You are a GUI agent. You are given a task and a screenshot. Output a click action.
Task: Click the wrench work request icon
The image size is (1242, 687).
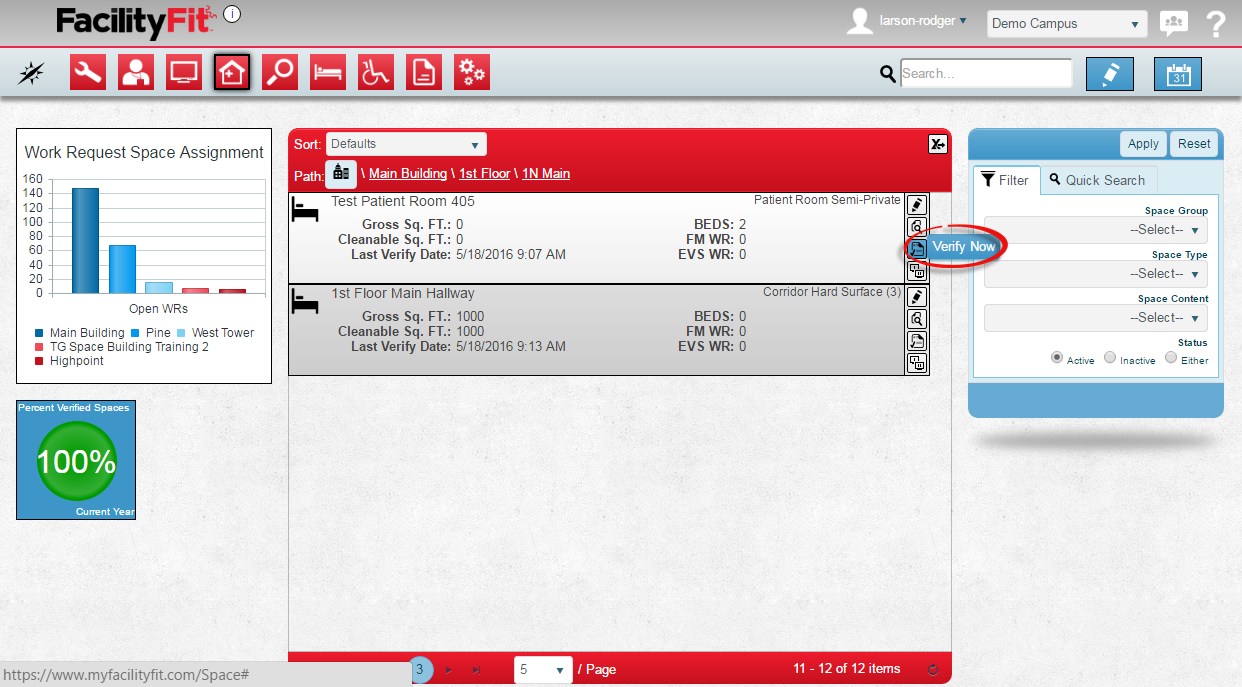88,72
